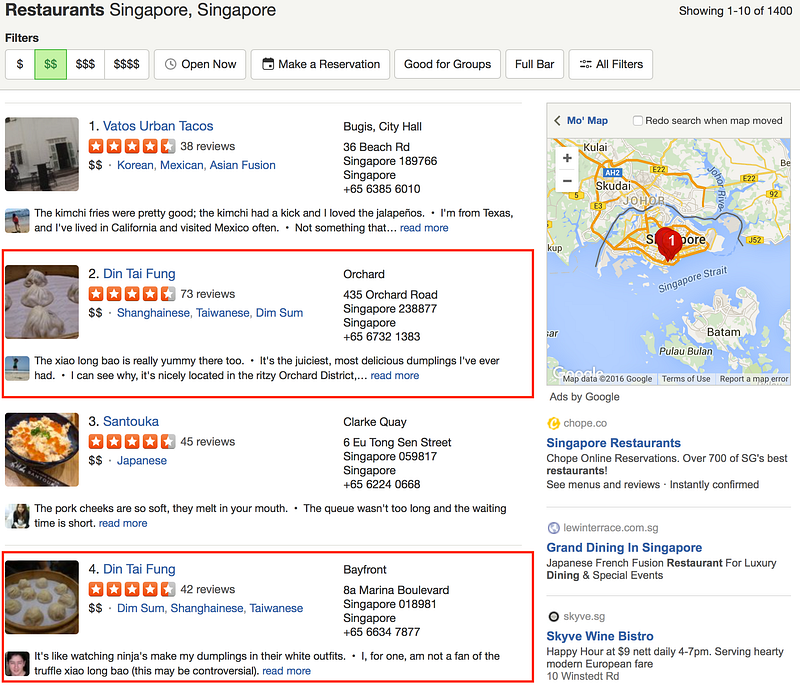Click Din Tai Fung Bayfront steamer photo

point(42,597)
